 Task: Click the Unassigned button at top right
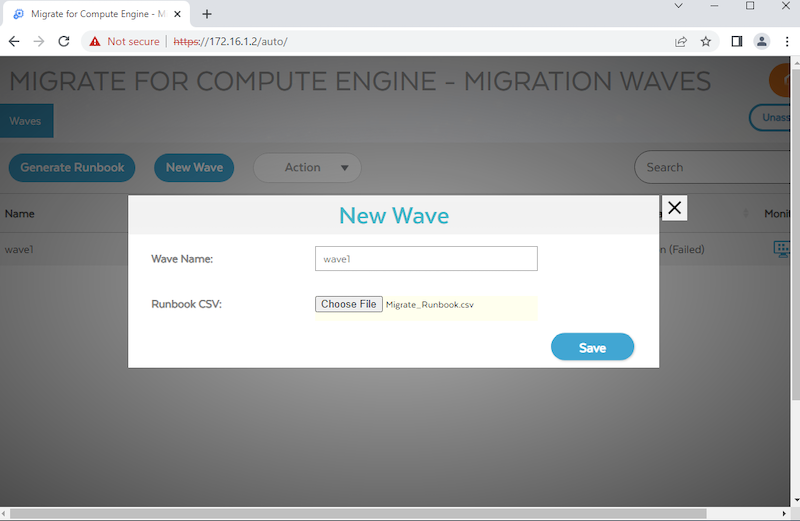[770, 117]
